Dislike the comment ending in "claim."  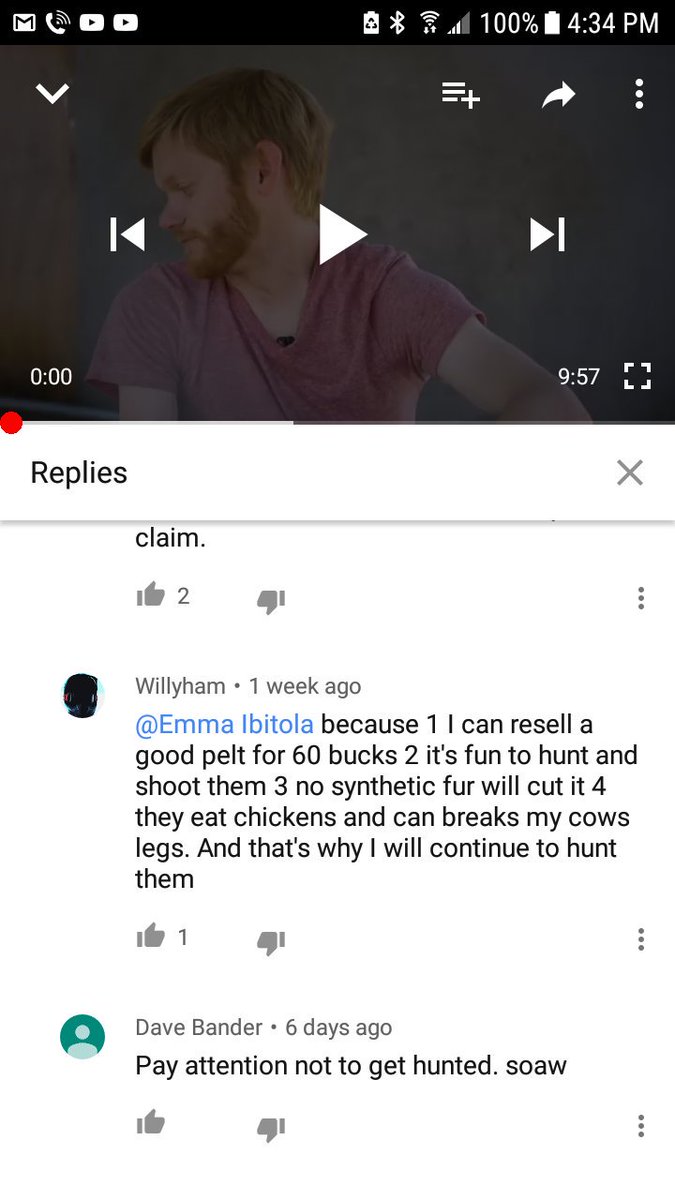[x=271, y=600]
